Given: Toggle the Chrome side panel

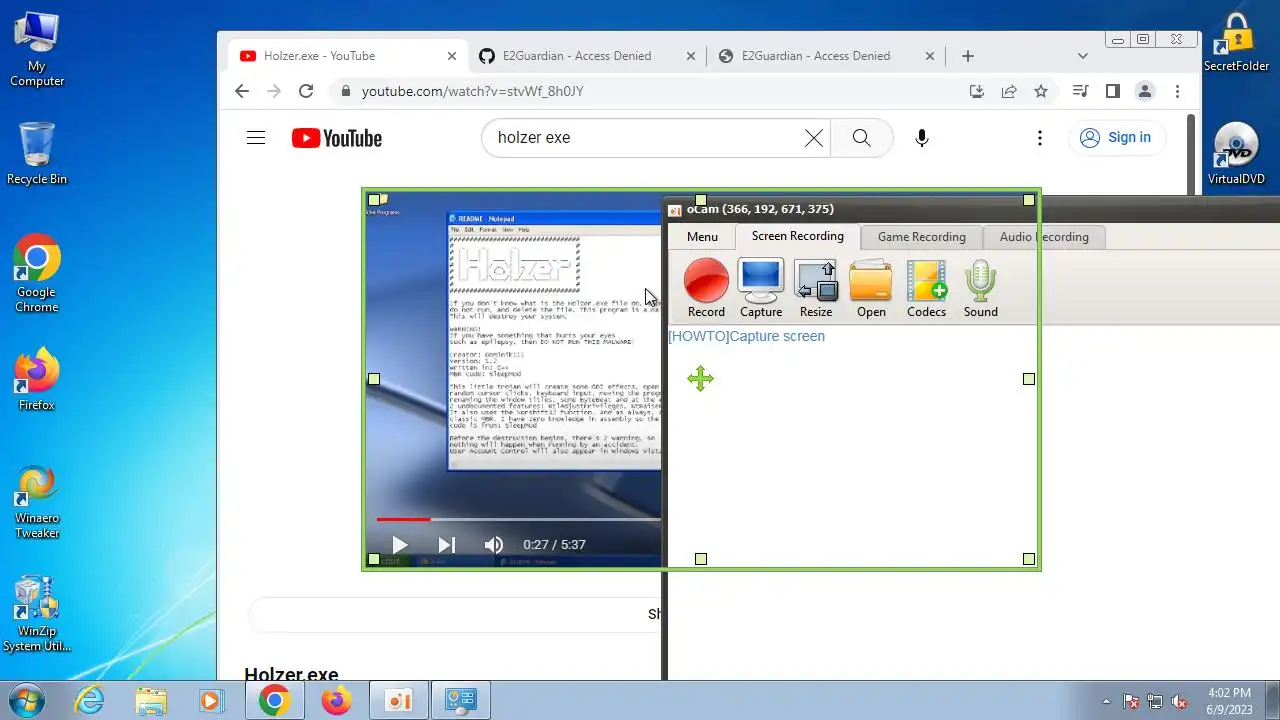Looking at the screenshot, I should pos(1112,91).
